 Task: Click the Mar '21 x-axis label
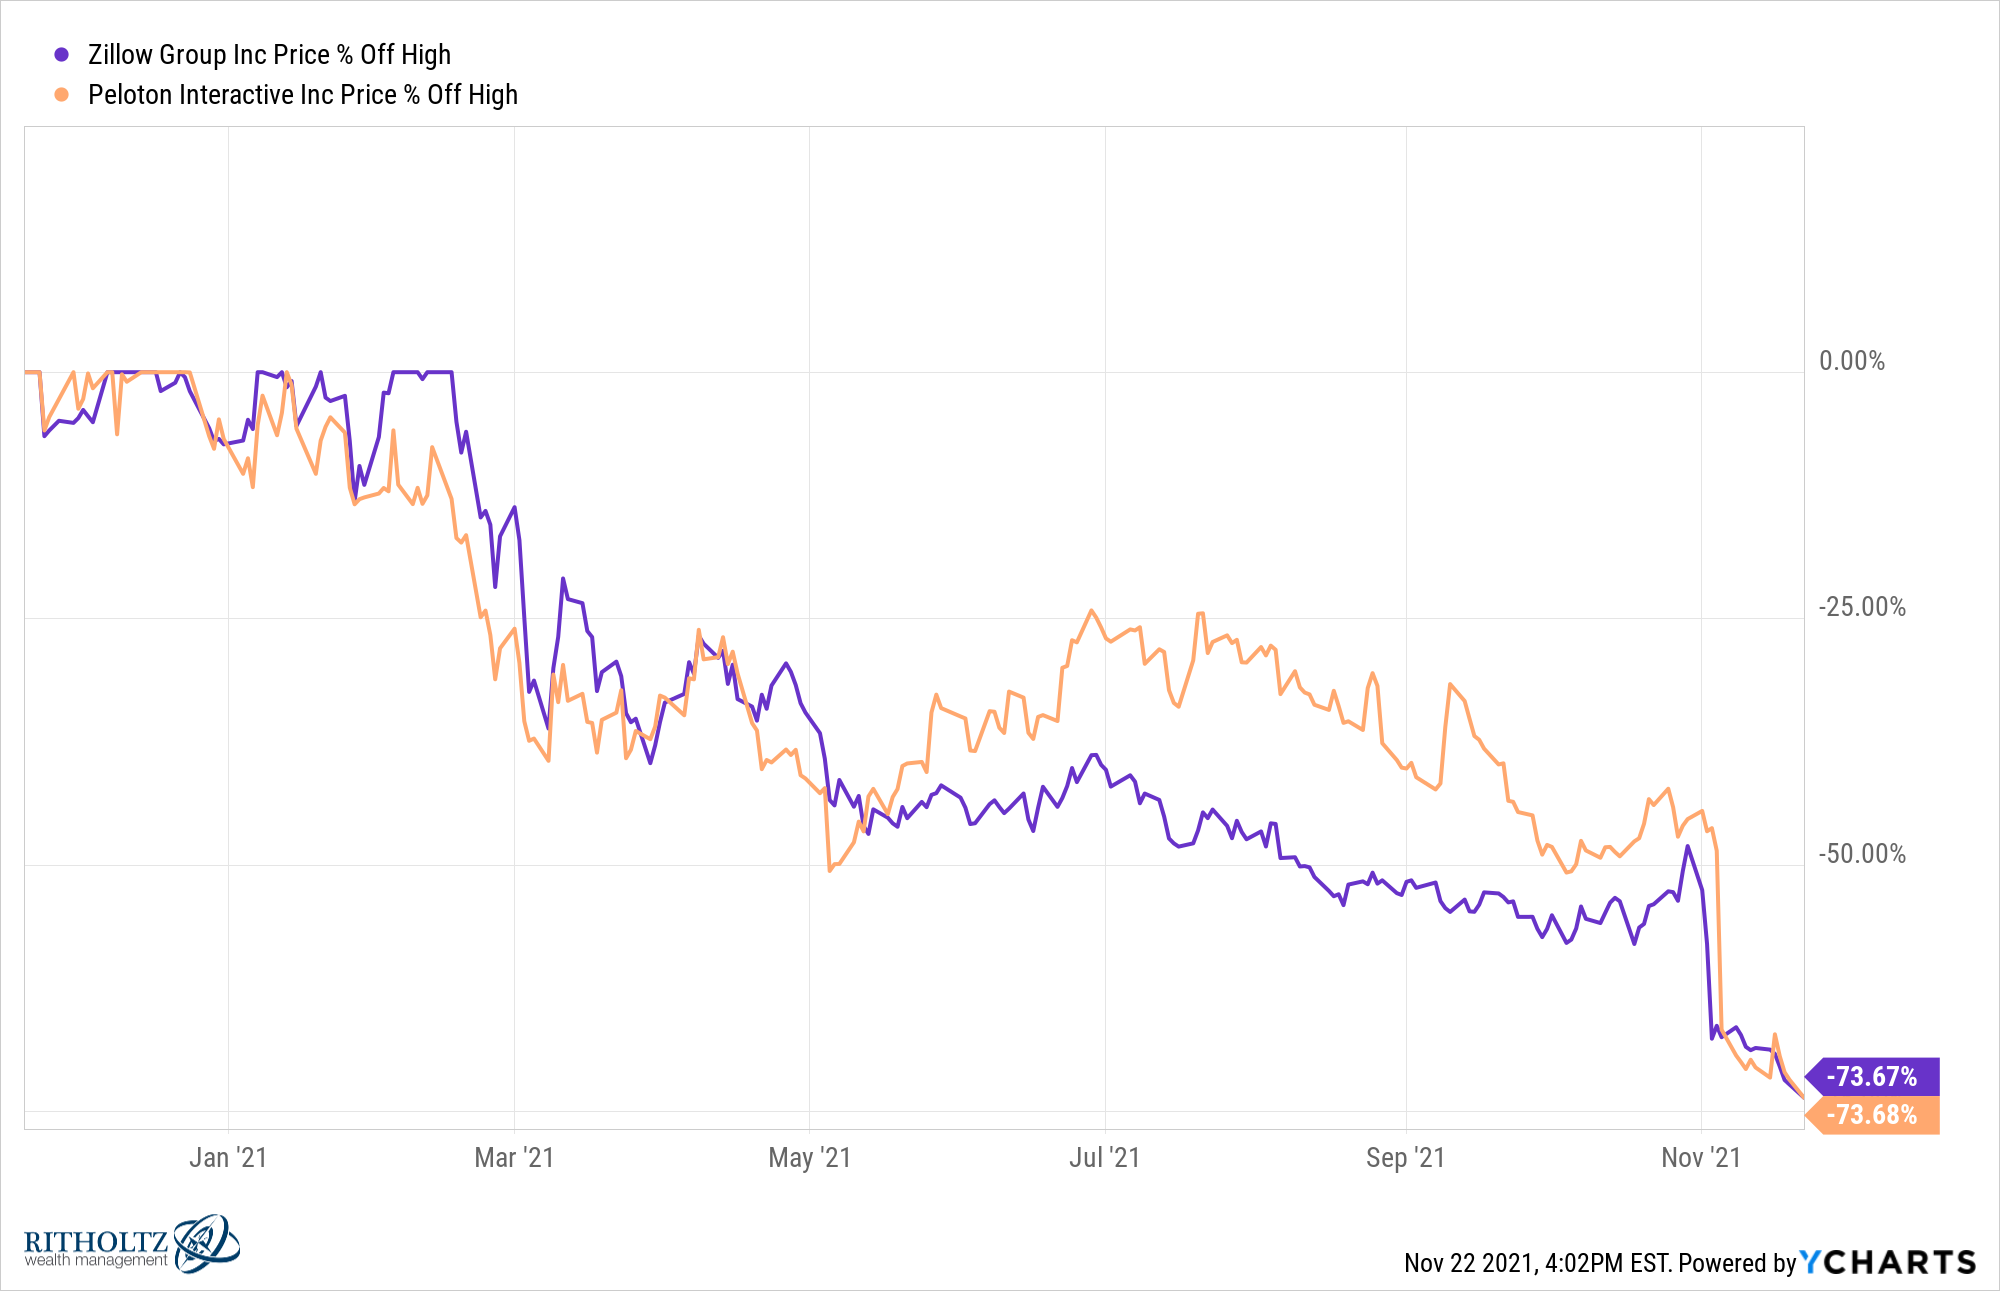(514, 1158)
